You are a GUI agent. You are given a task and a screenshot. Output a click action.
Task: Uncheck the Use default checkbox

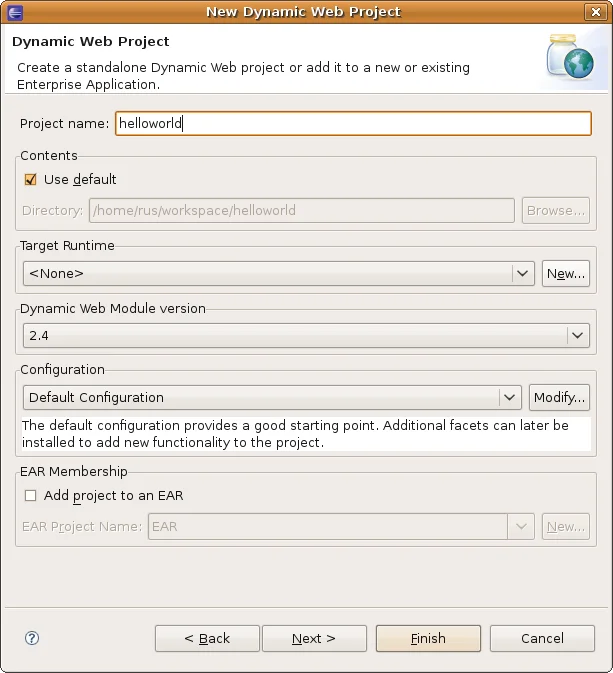(x=30, y=180)
